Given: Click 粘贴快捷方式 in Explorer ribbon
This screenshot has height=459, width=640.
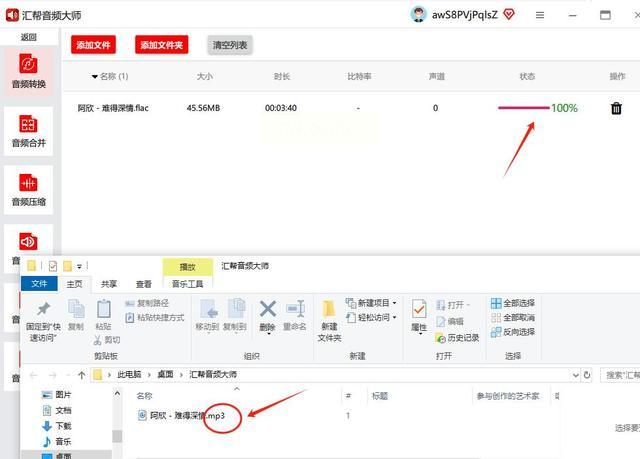Looking at the screenshot, I should click(x=155, y=317).
